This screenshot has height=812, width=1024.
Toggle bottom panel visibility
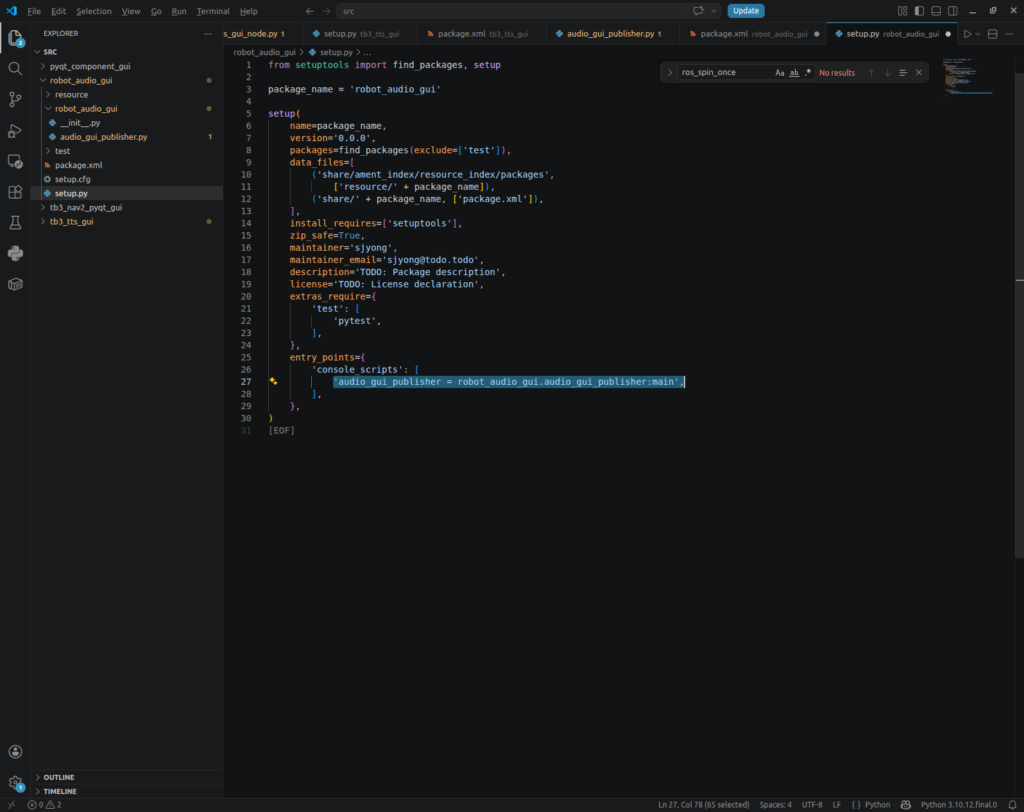[x=936, y=11]
